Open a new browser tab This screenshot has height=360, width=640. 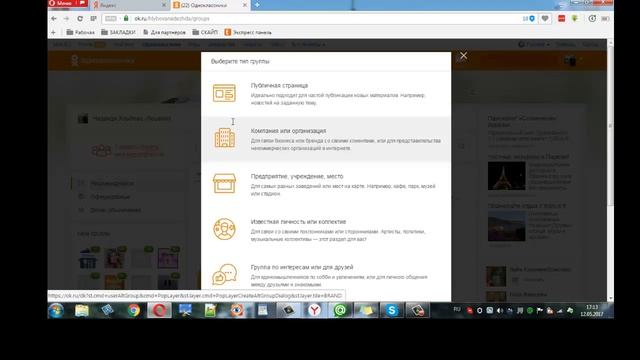(257, 5)
